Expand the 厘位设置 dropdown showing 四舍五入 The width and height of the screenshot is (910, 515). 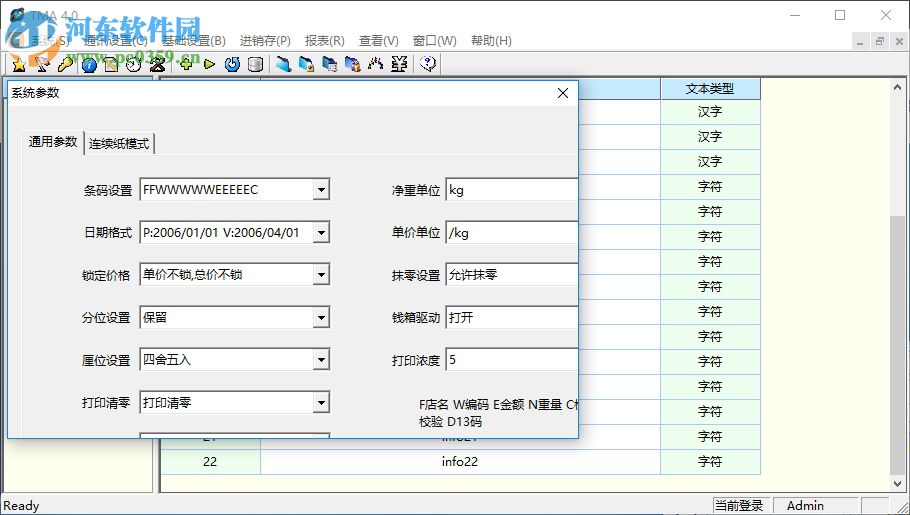tap(321, 360)
